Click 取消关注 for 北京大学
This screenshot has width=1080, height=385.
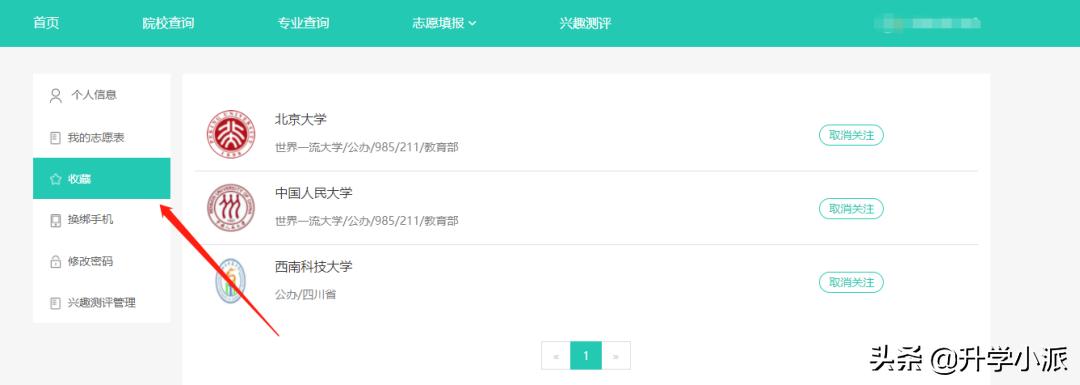pyautogui.click(x=851, y=135)
